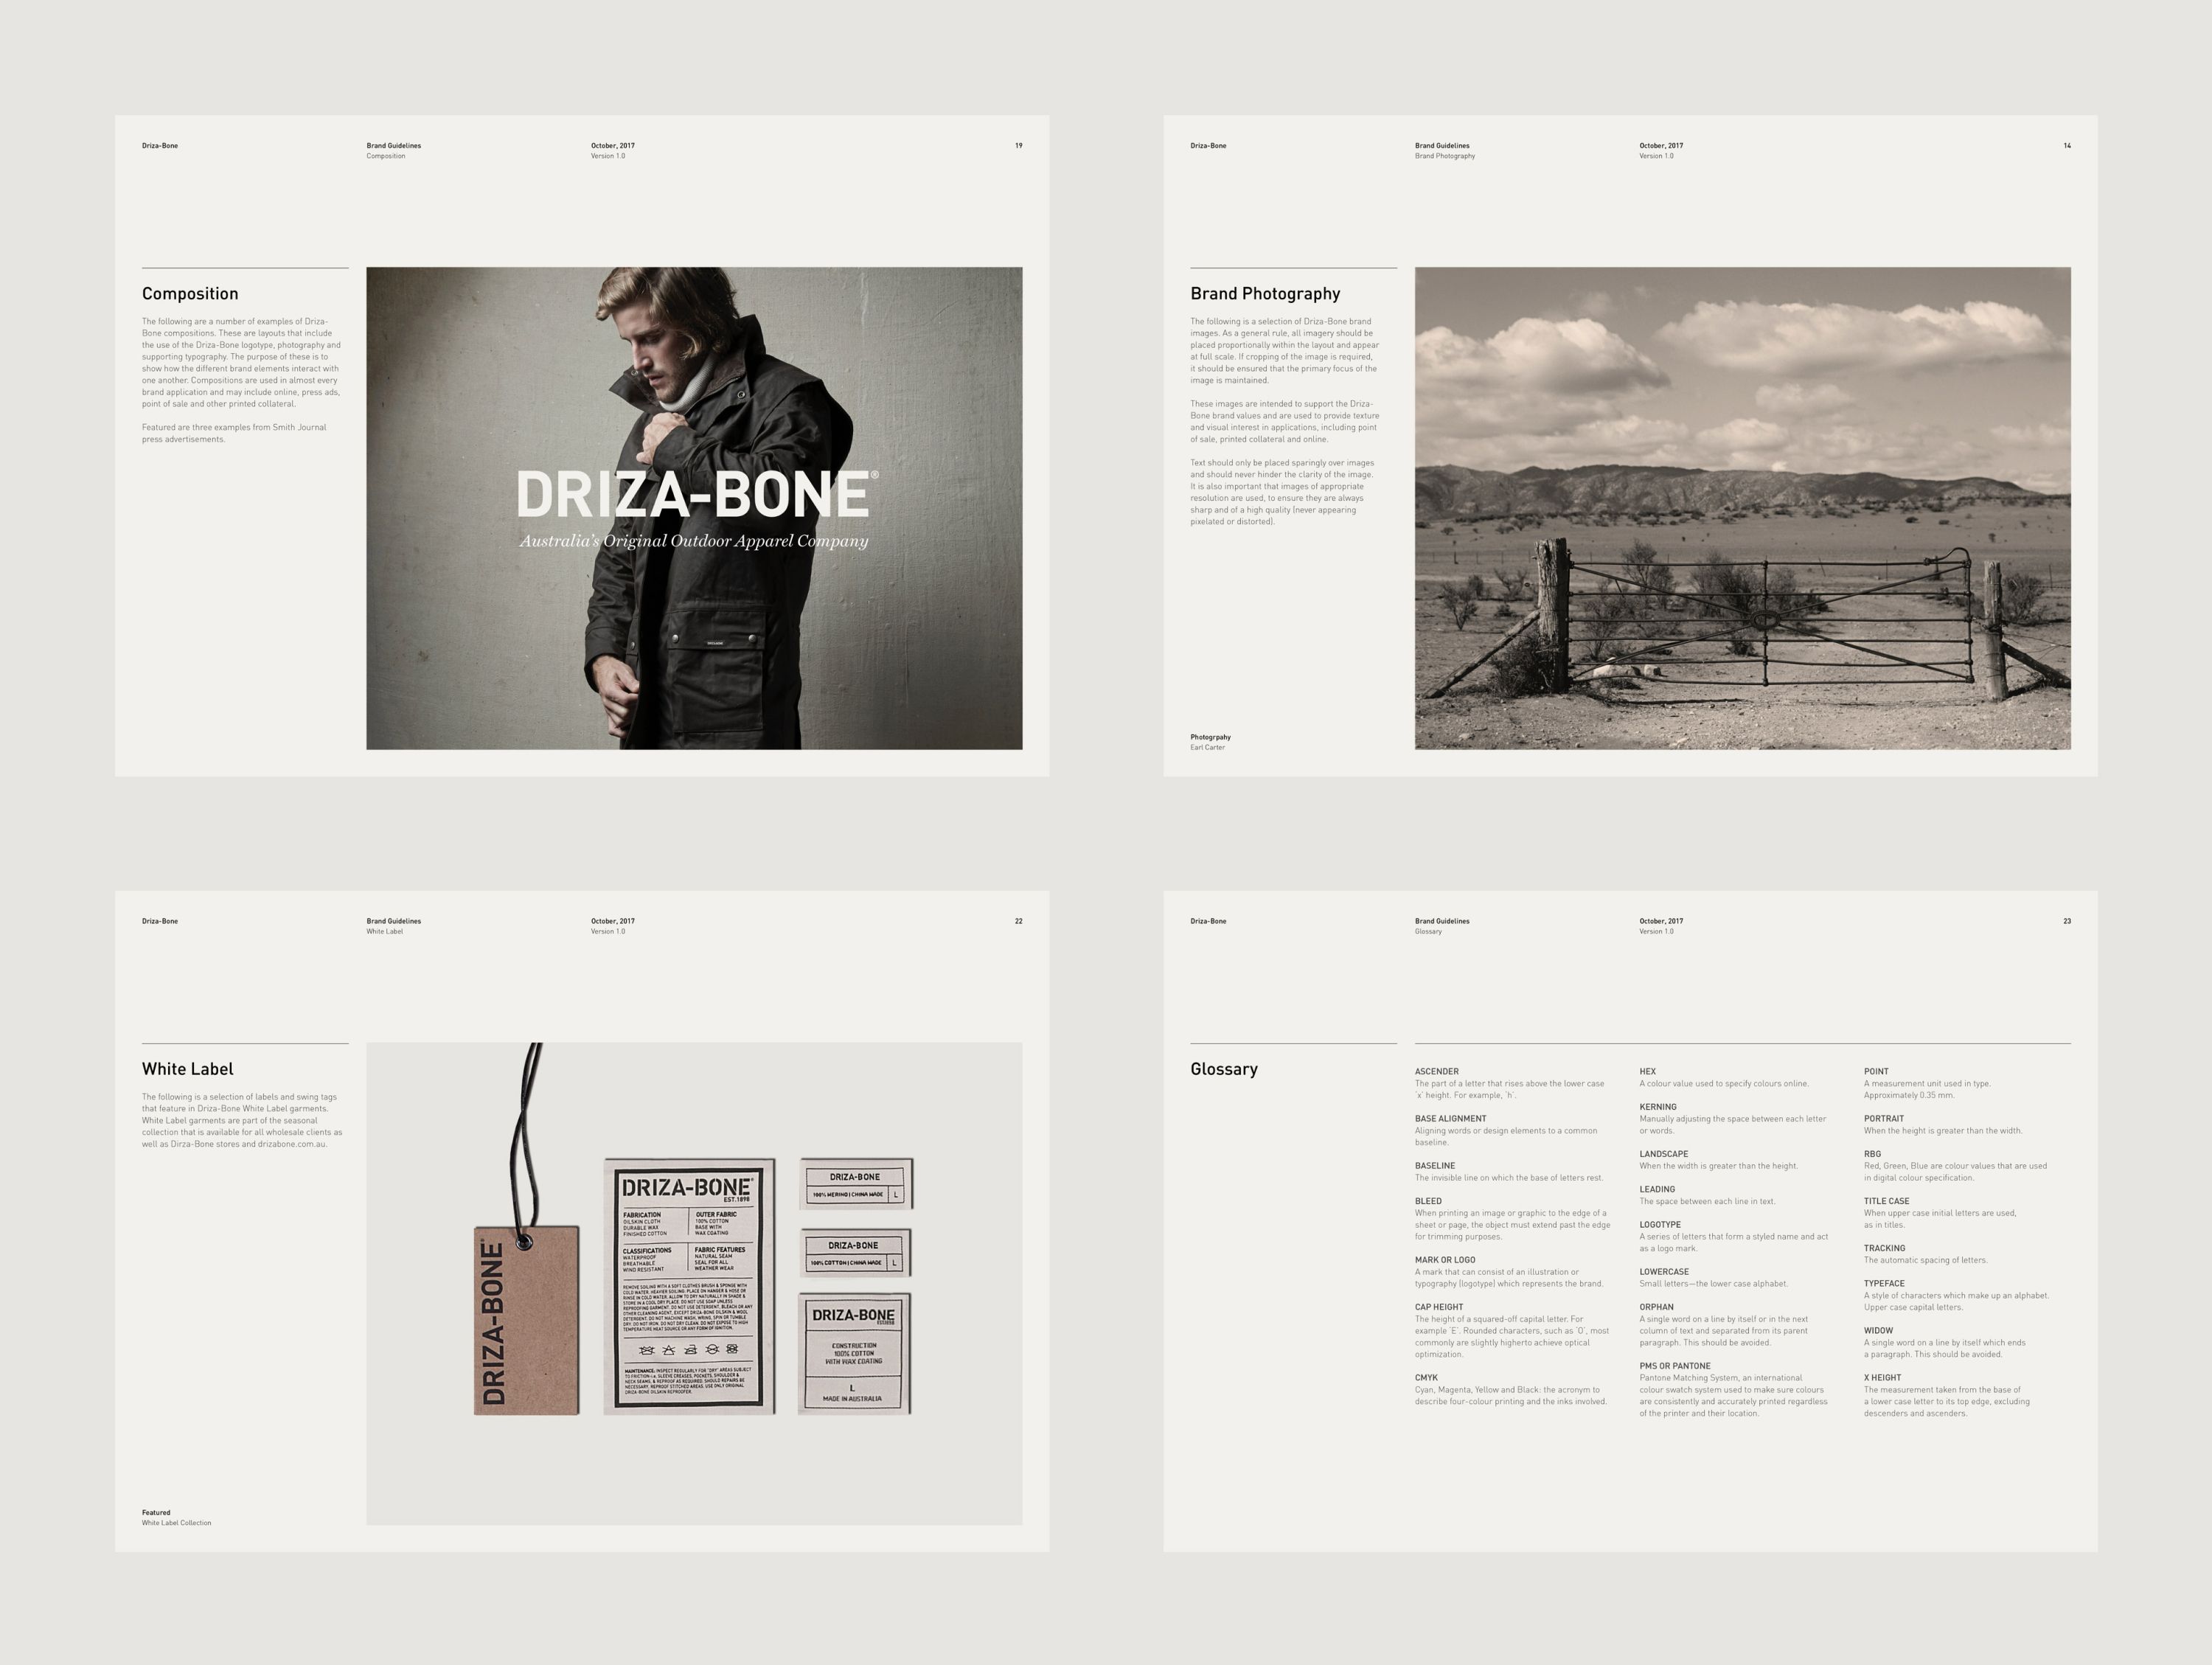Click the KERNING glossary term

point(1657,1107)
